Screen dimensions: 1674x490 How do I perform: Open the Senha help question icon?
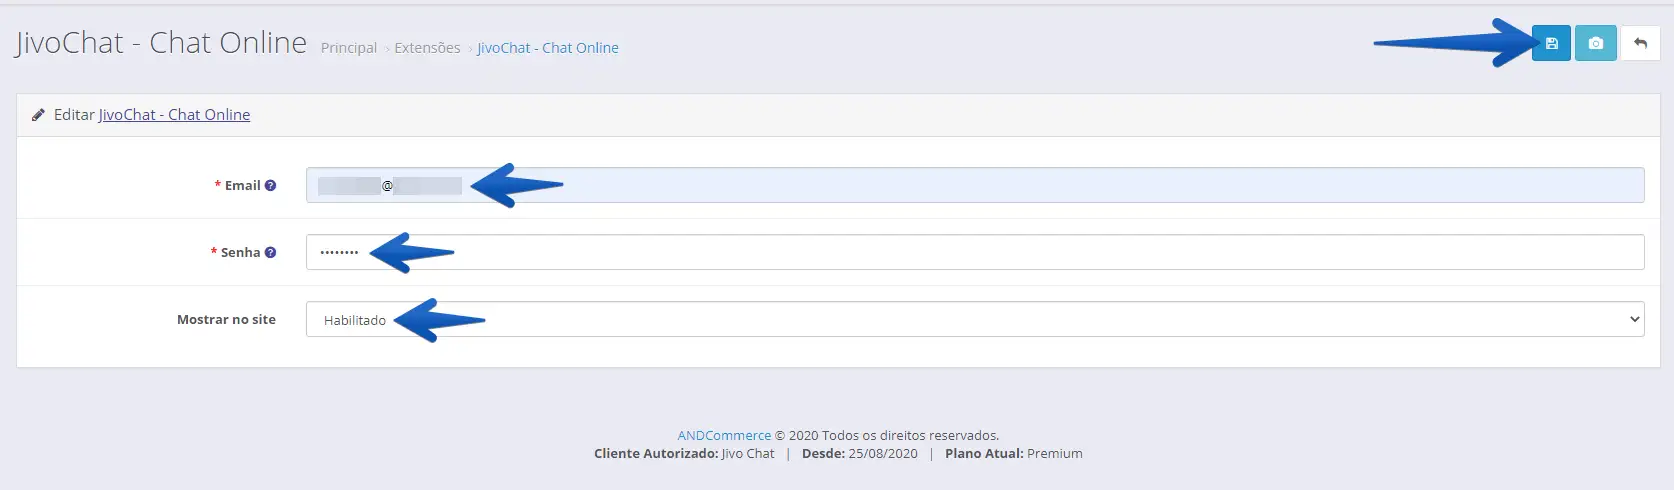coord(270,252)
